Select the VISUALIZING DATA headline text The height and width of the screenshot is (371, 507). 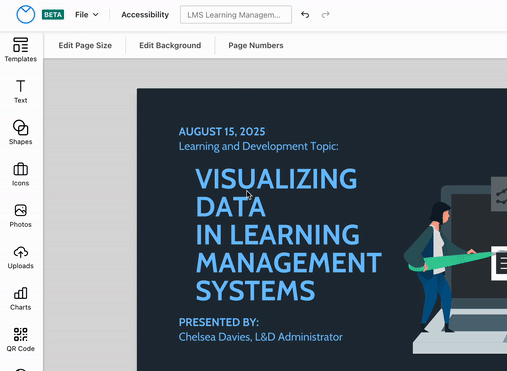point(288,235)
